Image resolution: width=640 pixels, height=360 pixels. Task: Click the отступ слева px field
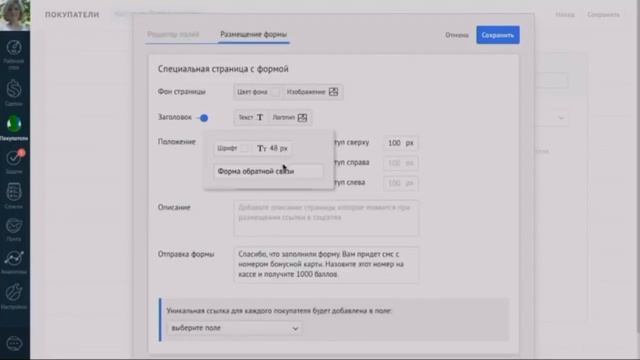400,183
